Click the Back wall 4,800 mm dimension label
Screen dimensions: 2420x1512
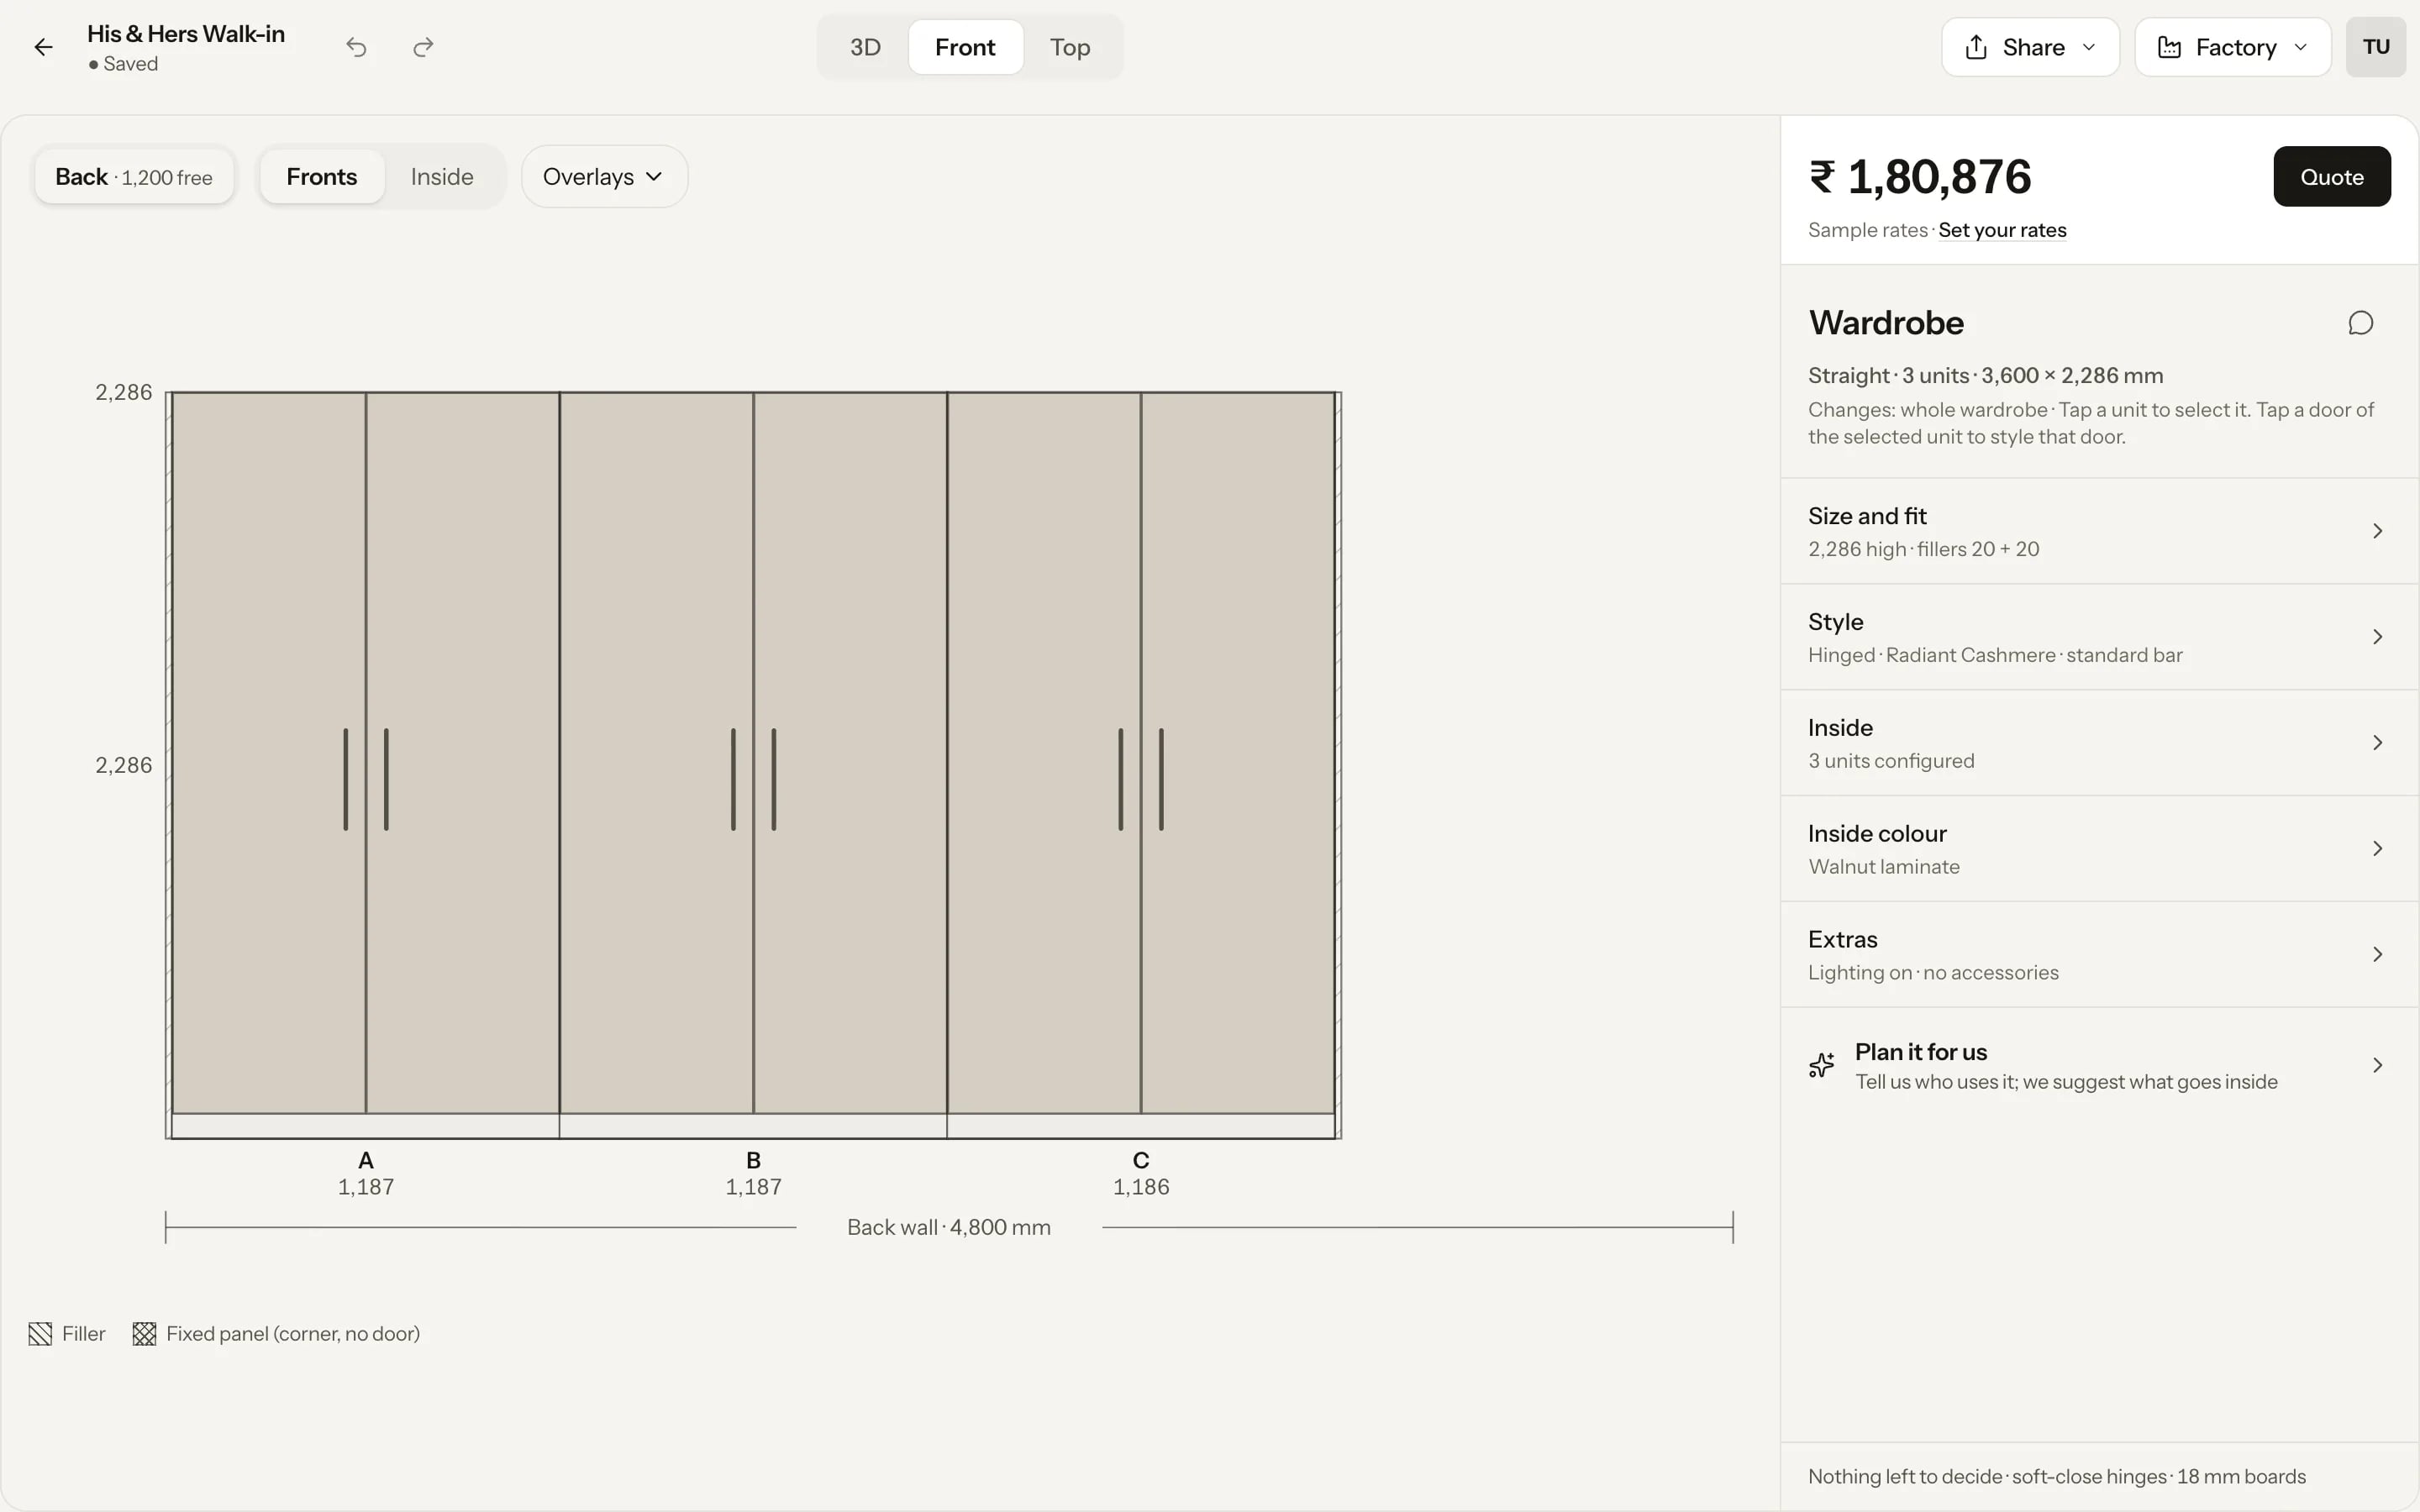(x=949, y=1227)
